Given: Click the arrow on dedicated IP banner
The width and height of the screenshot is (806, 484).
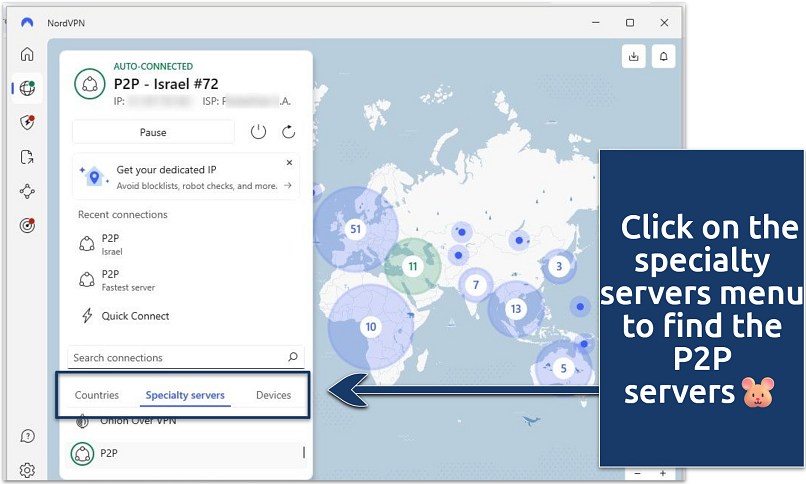Looking at the screenshot, I should [288, 185].
